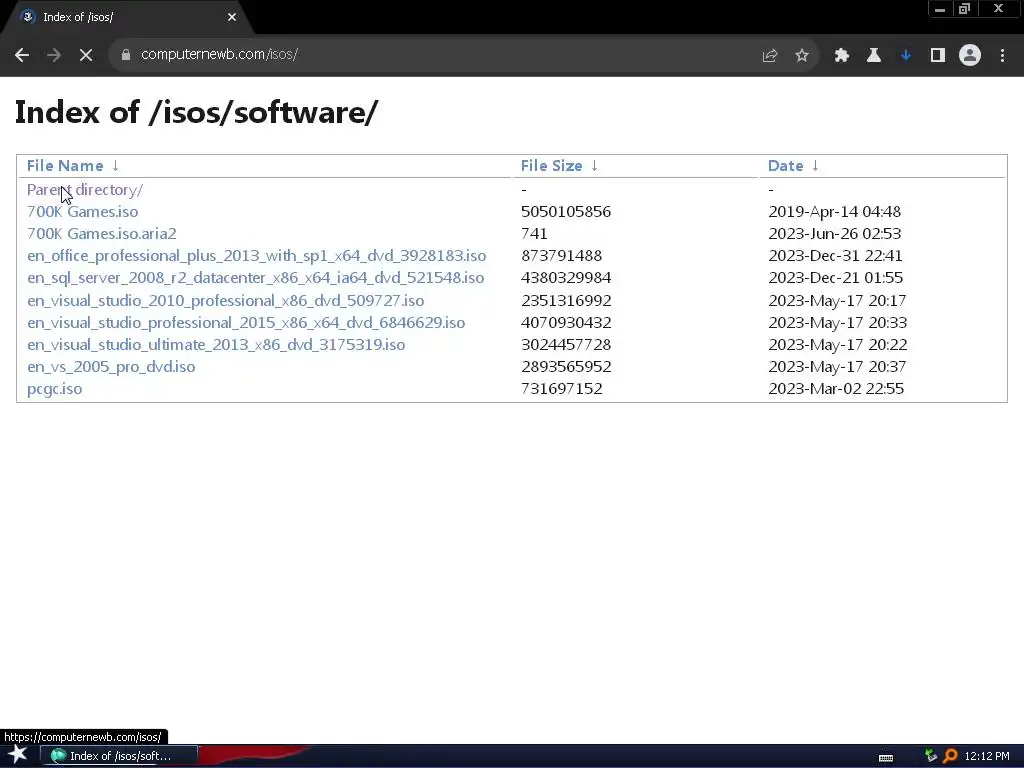1024x768 pixels.
Task: Click date 2023-Mar-02 22:55
Action: coord(837,389)
